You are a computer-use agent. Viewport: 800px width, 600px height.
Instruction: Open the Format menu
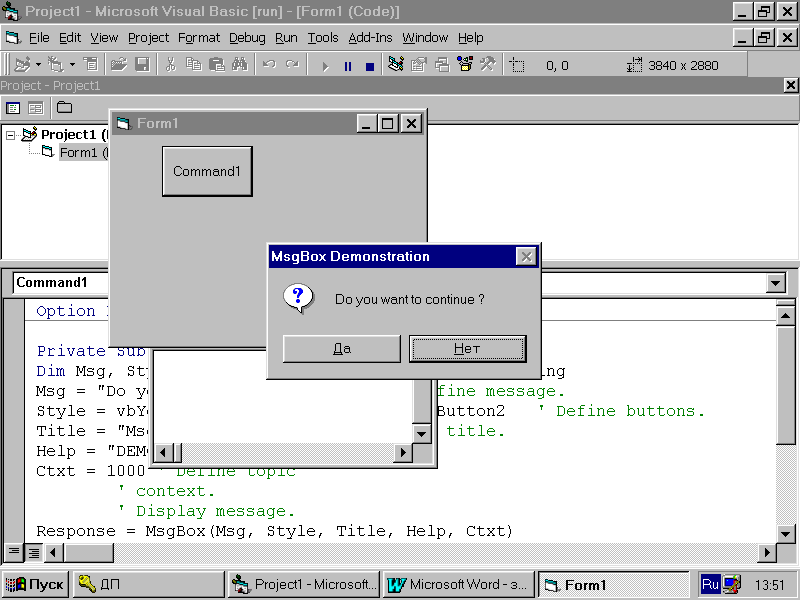pos(198,38)
